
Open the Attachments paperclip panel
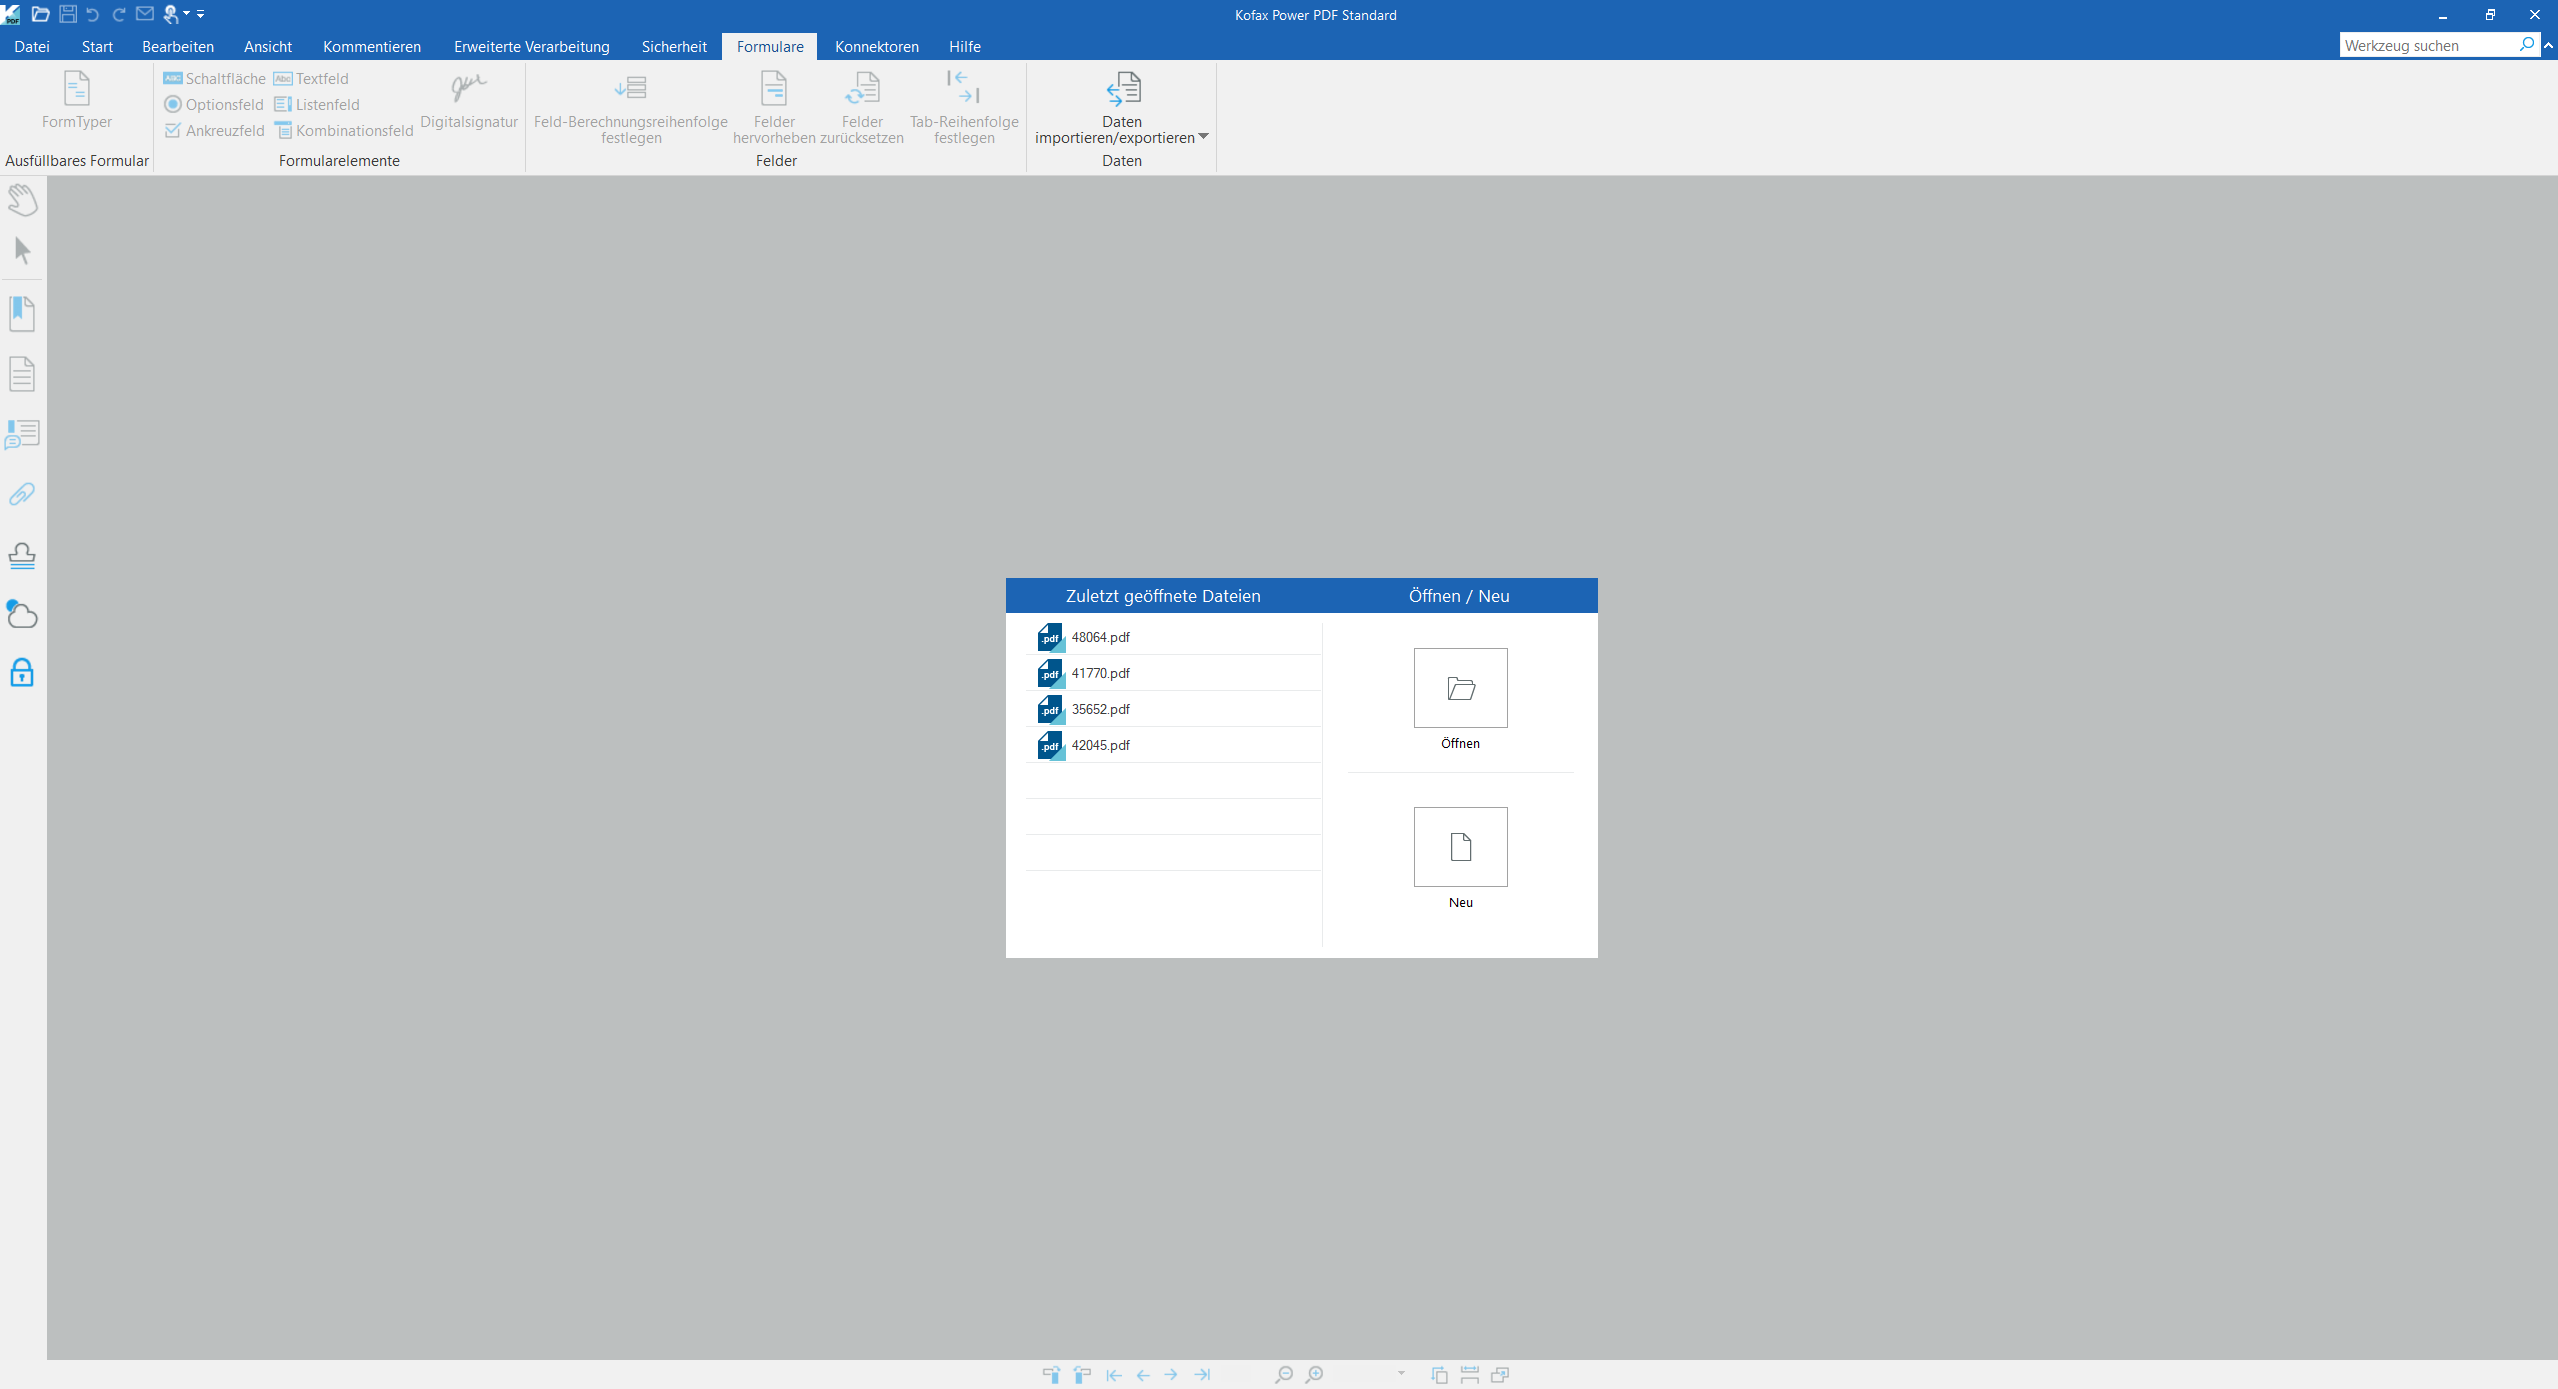pos(22,494)
